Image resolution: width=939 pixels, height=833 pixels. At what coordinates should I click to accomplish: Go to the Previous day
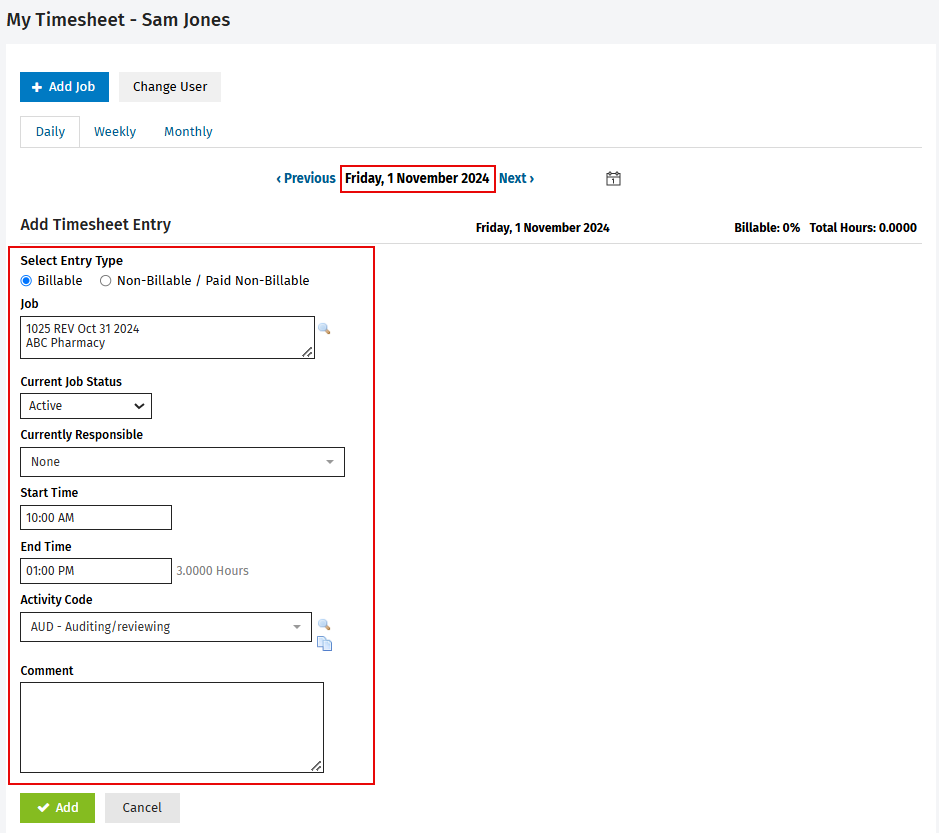pos(306,178)
